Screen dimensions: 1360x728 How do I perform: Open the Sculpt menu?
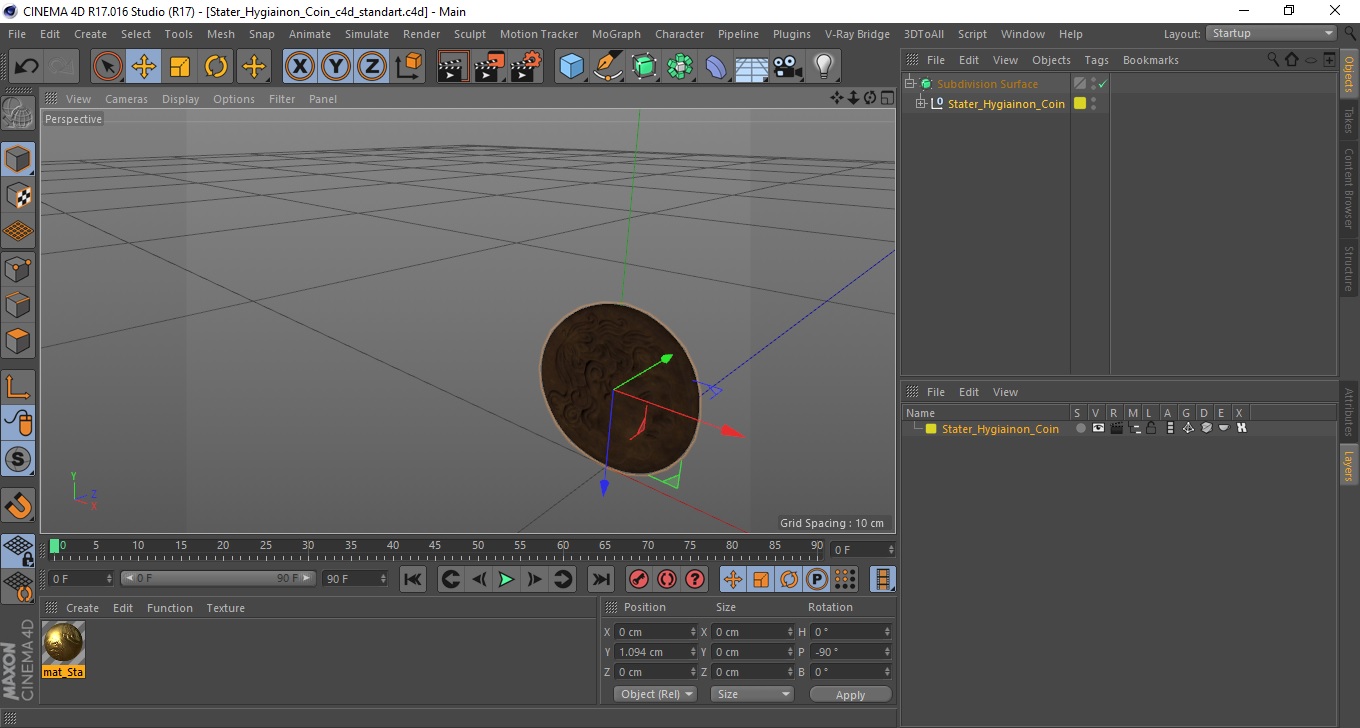(469, 34)
